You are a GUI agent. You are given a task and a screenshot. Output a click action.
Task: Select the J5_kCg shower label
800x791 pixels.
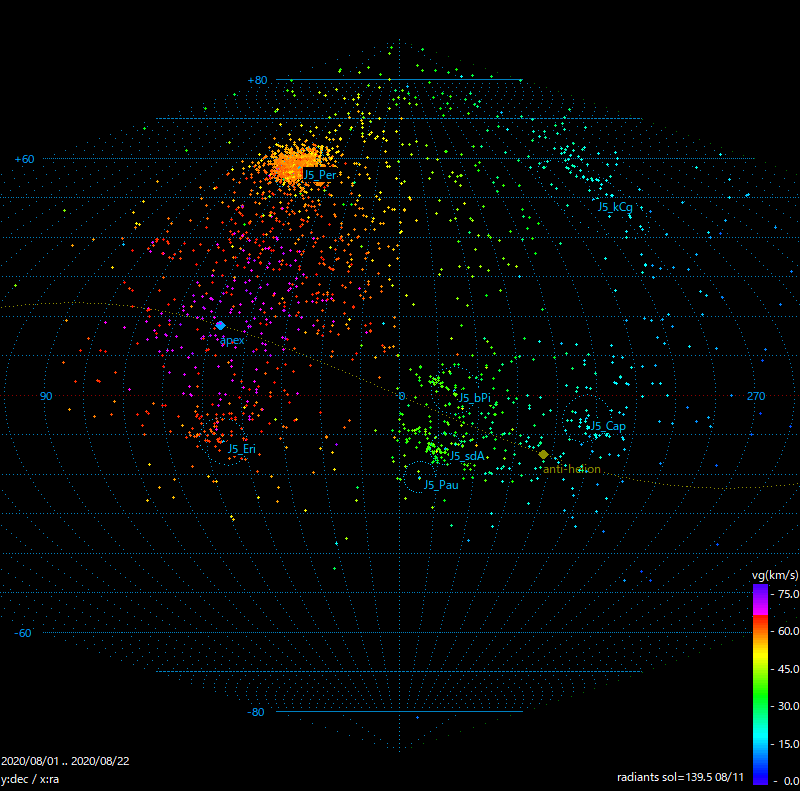click(x=615, y=207)
